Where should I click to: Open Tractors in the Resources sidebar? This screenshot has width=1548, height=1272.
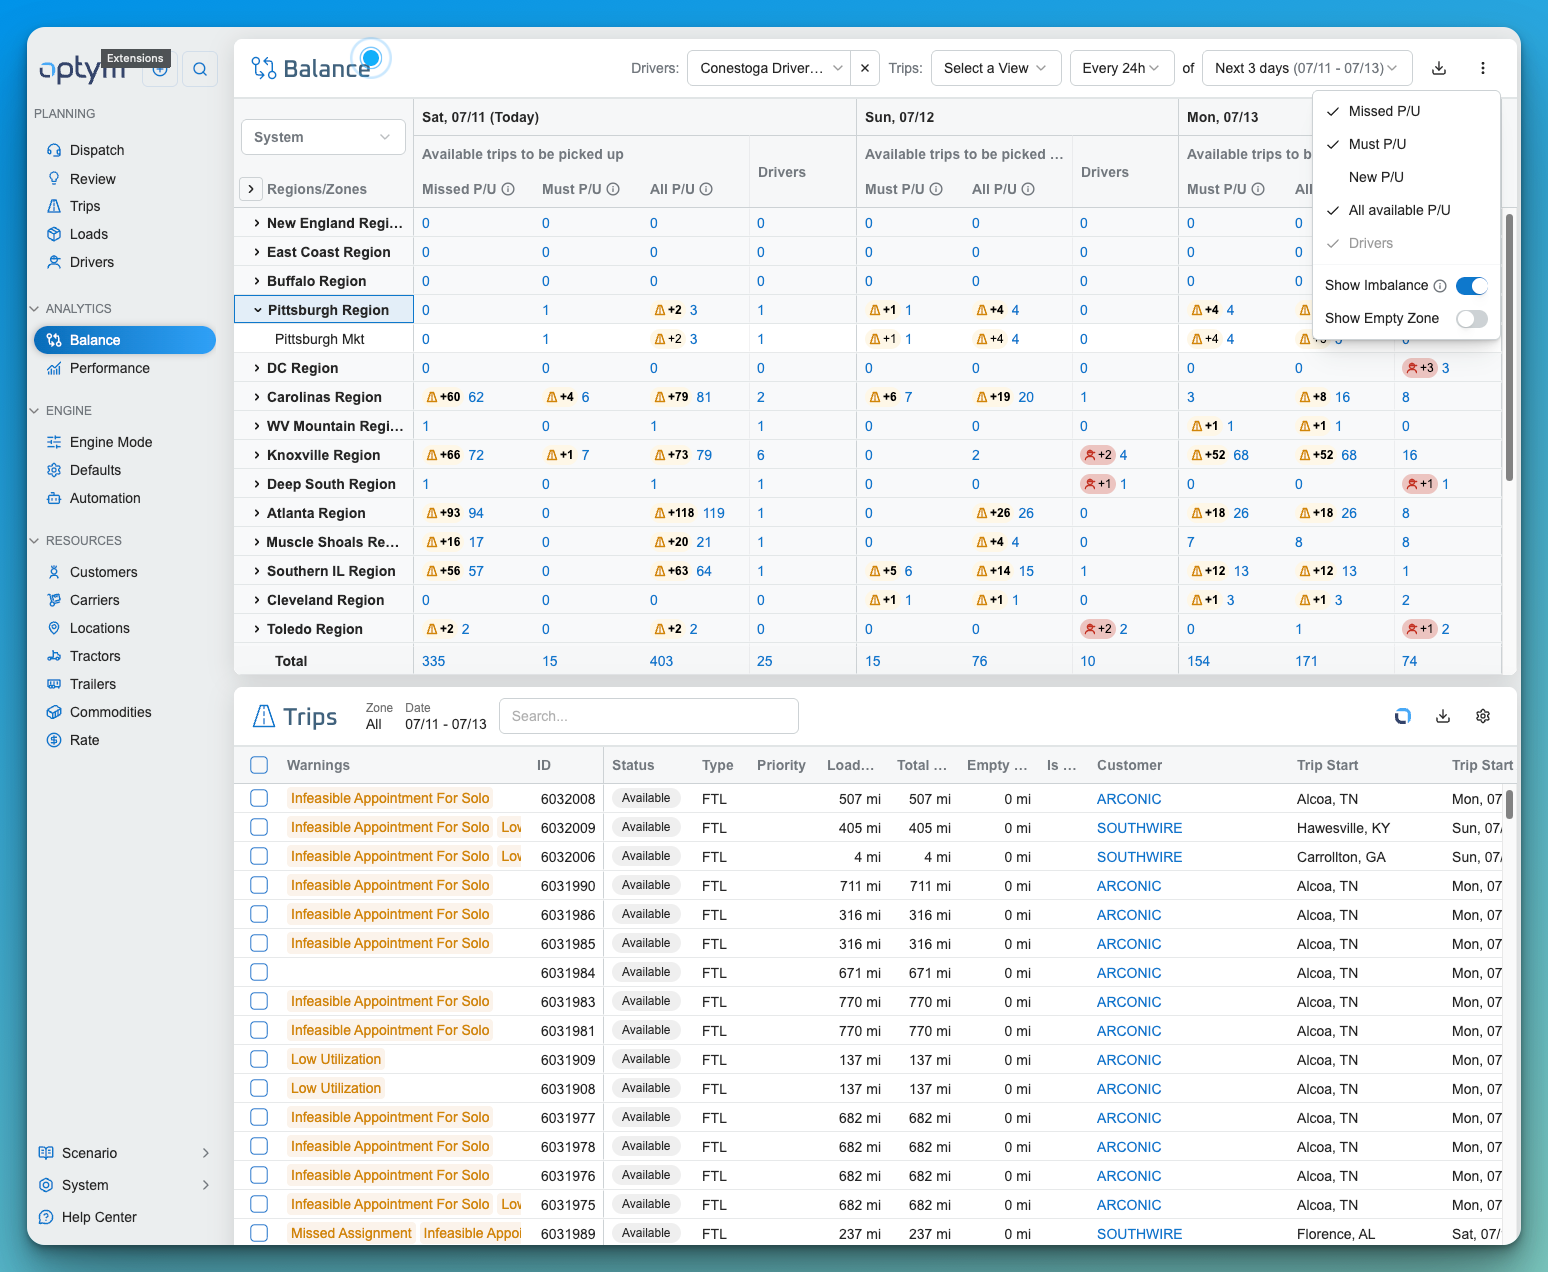(95, 656)
